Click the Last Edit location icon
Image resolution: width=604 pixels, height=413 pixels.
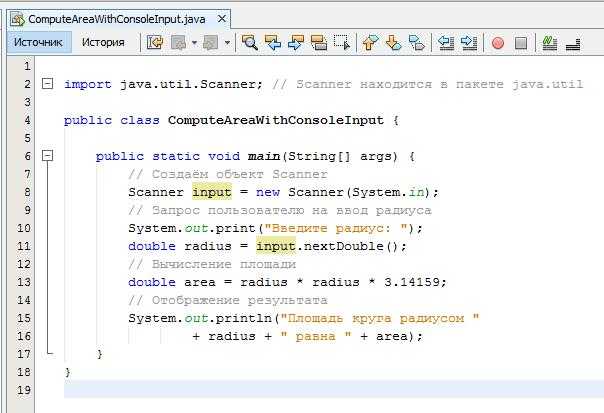click(x=155, y=42)
